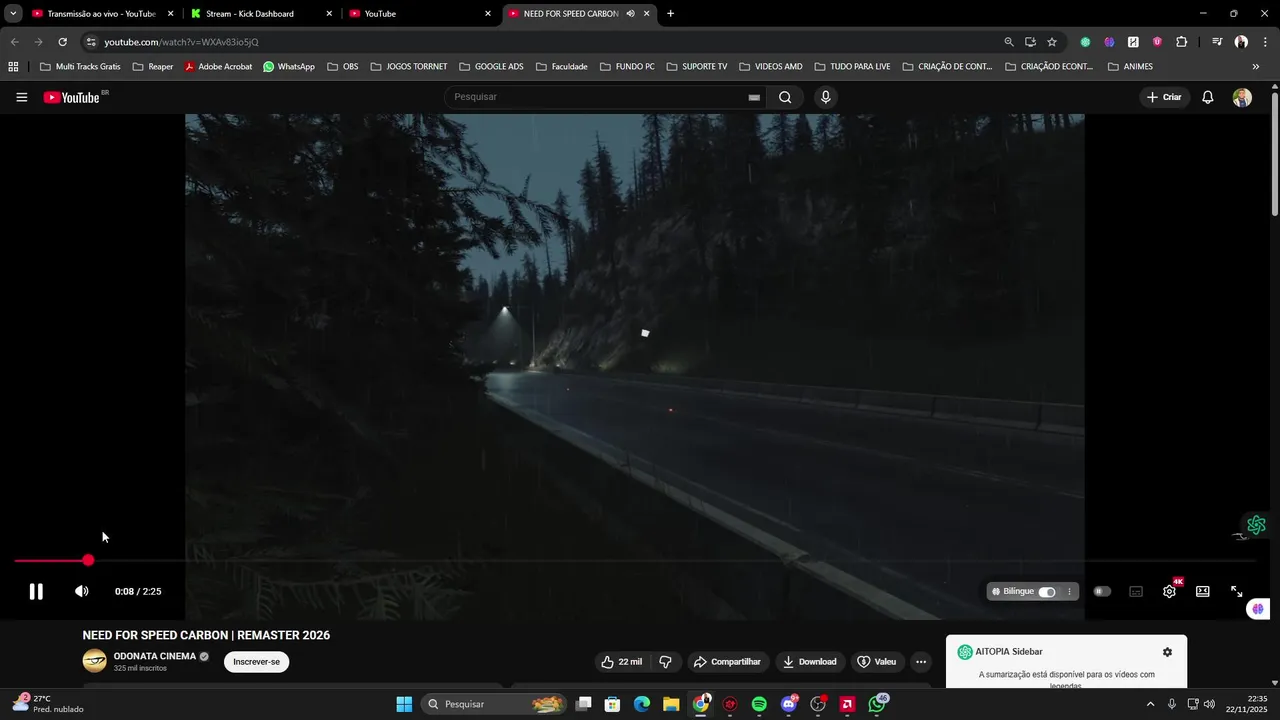Open the Chrome media control music icon
1280x720 pixels.
point(1217,42)
